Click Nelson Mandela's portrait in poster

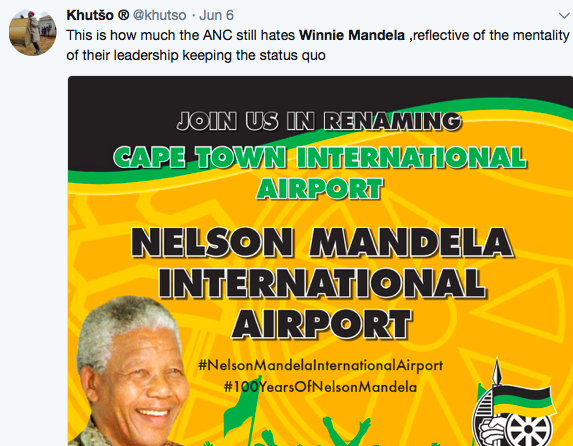[130, 372]
